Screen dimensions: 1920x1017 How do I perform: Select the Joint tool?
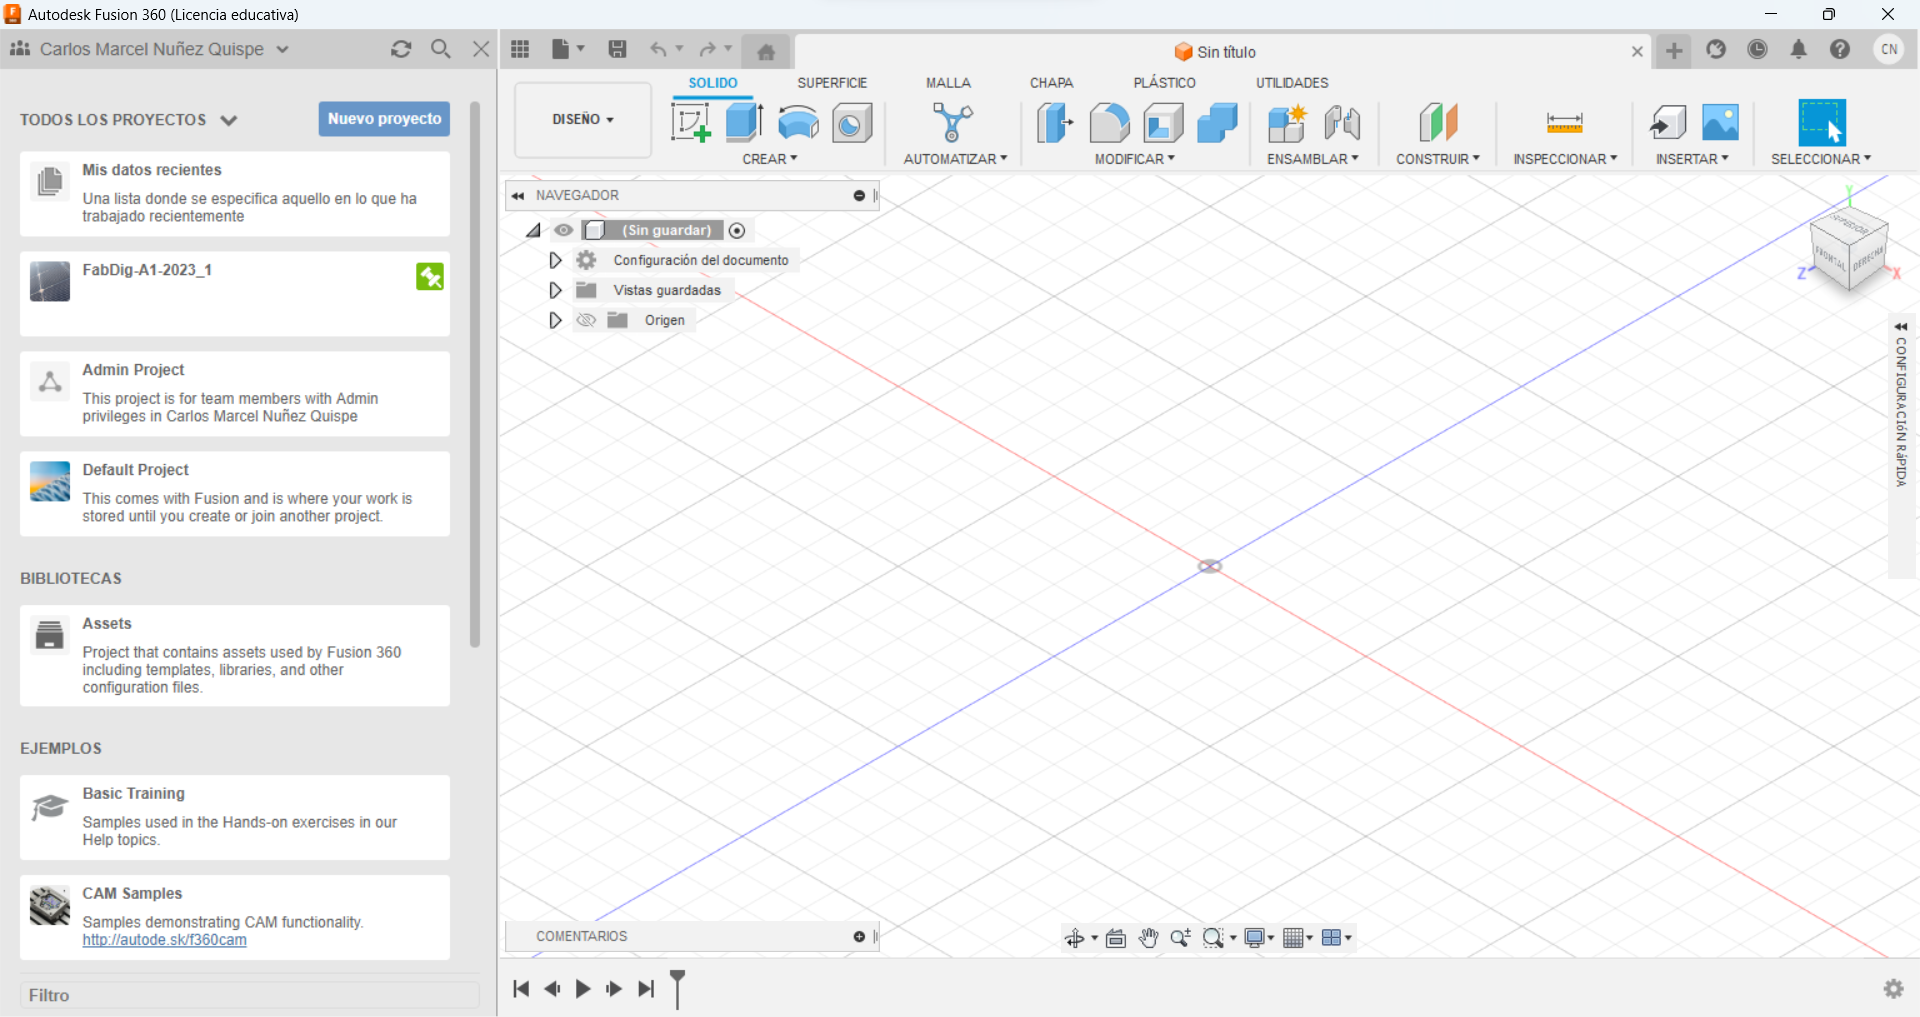(1342, 123)
